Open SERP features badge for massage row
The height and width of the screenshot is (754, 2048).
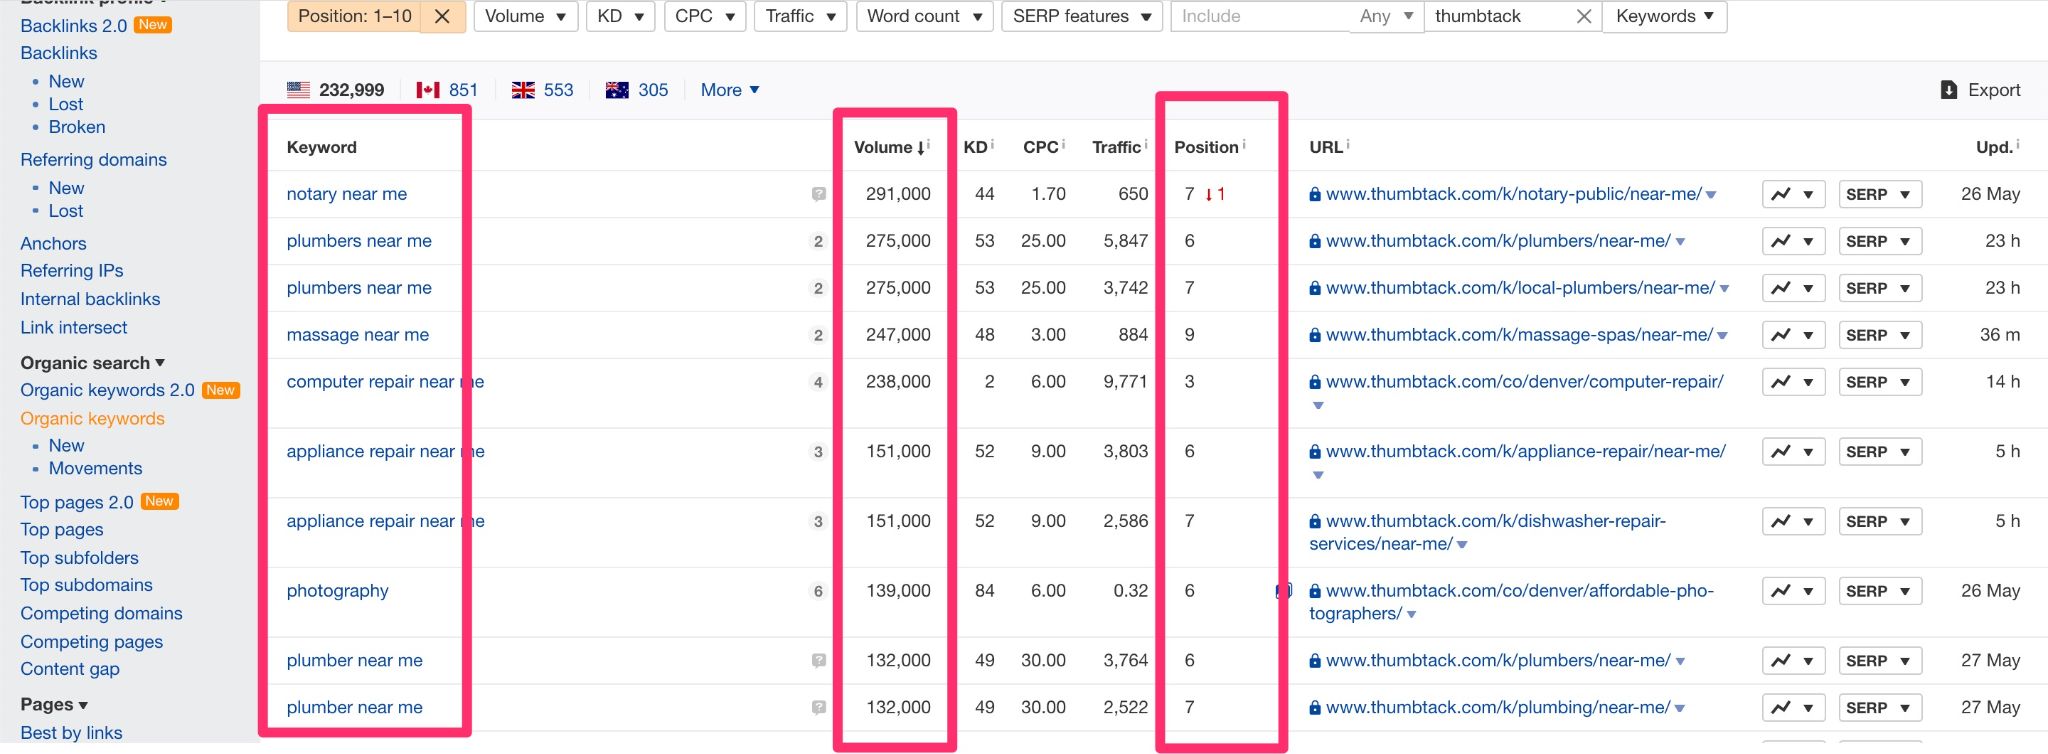pyautogui.click(x=818, y=335)
